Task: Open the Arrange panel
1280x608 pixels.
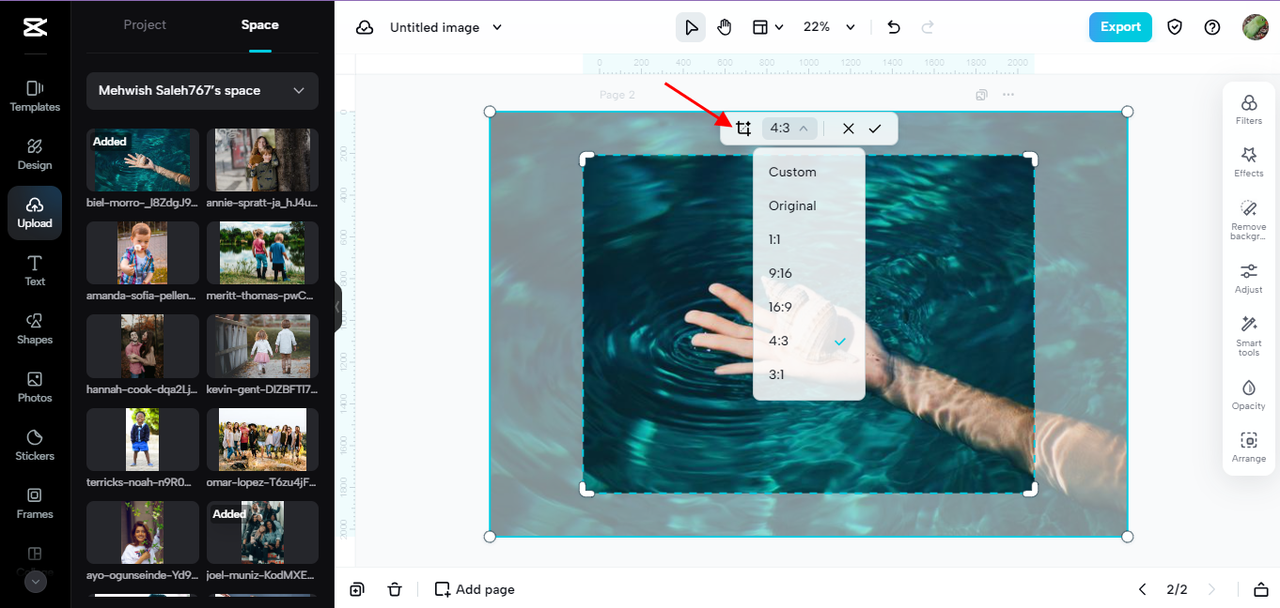Action: click(1249, 447)
